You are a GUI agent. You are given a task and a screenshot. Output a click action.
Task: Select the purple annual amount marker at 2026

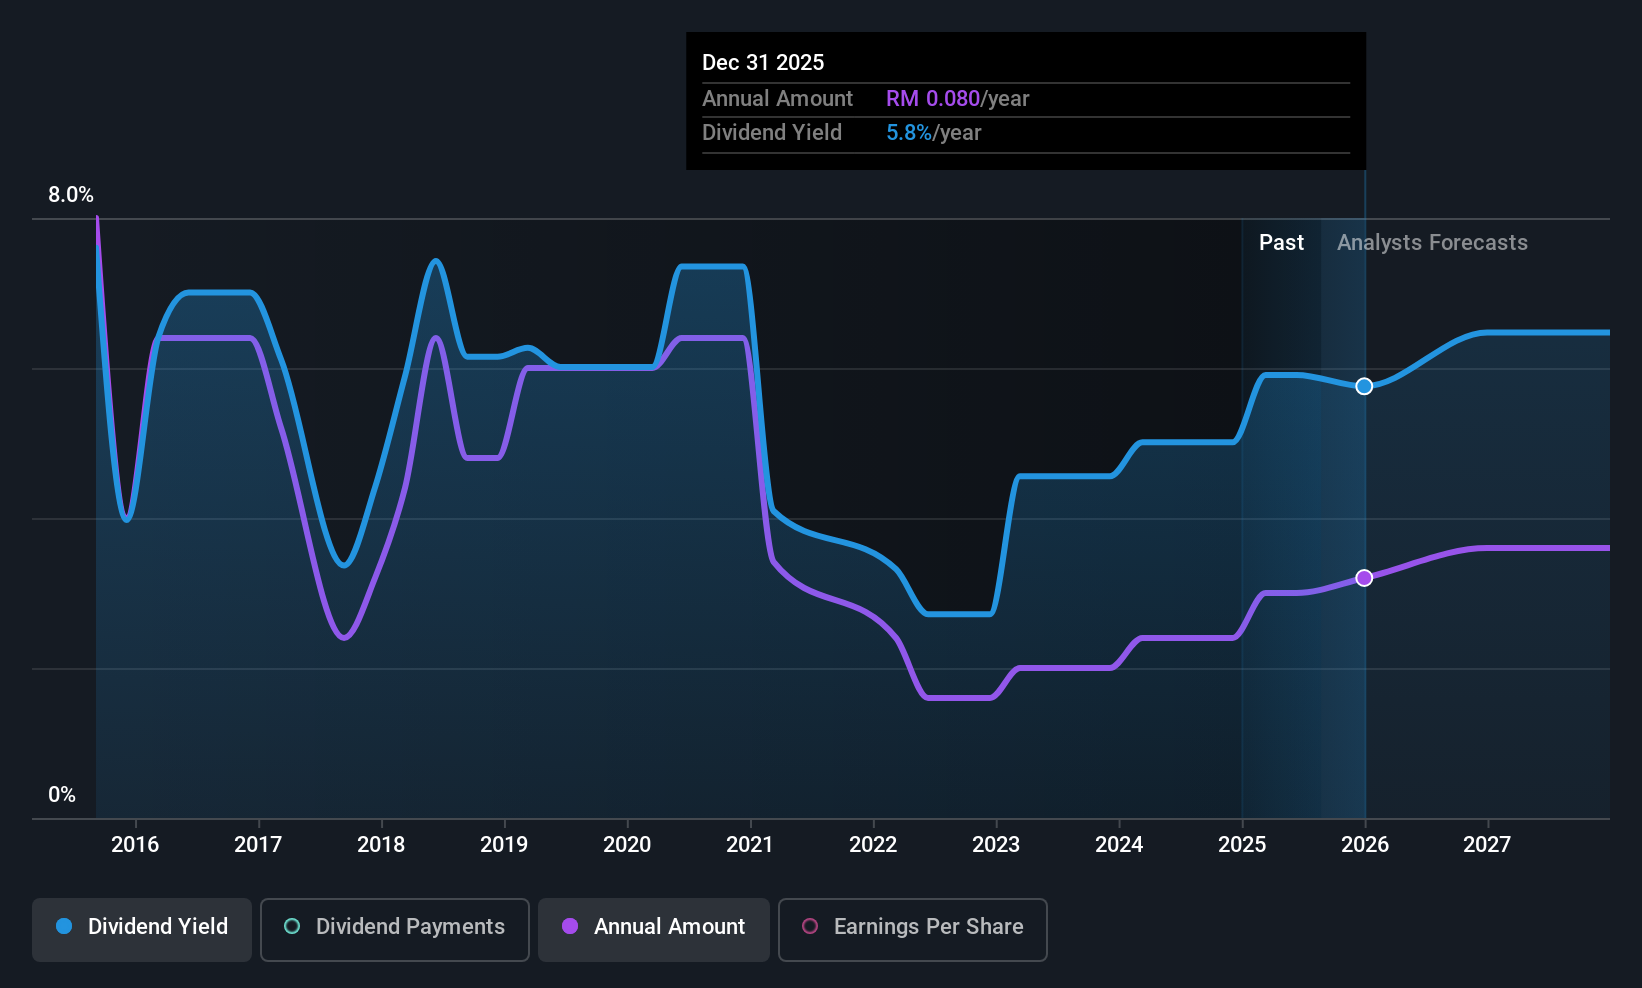(x=1364, y=578)
